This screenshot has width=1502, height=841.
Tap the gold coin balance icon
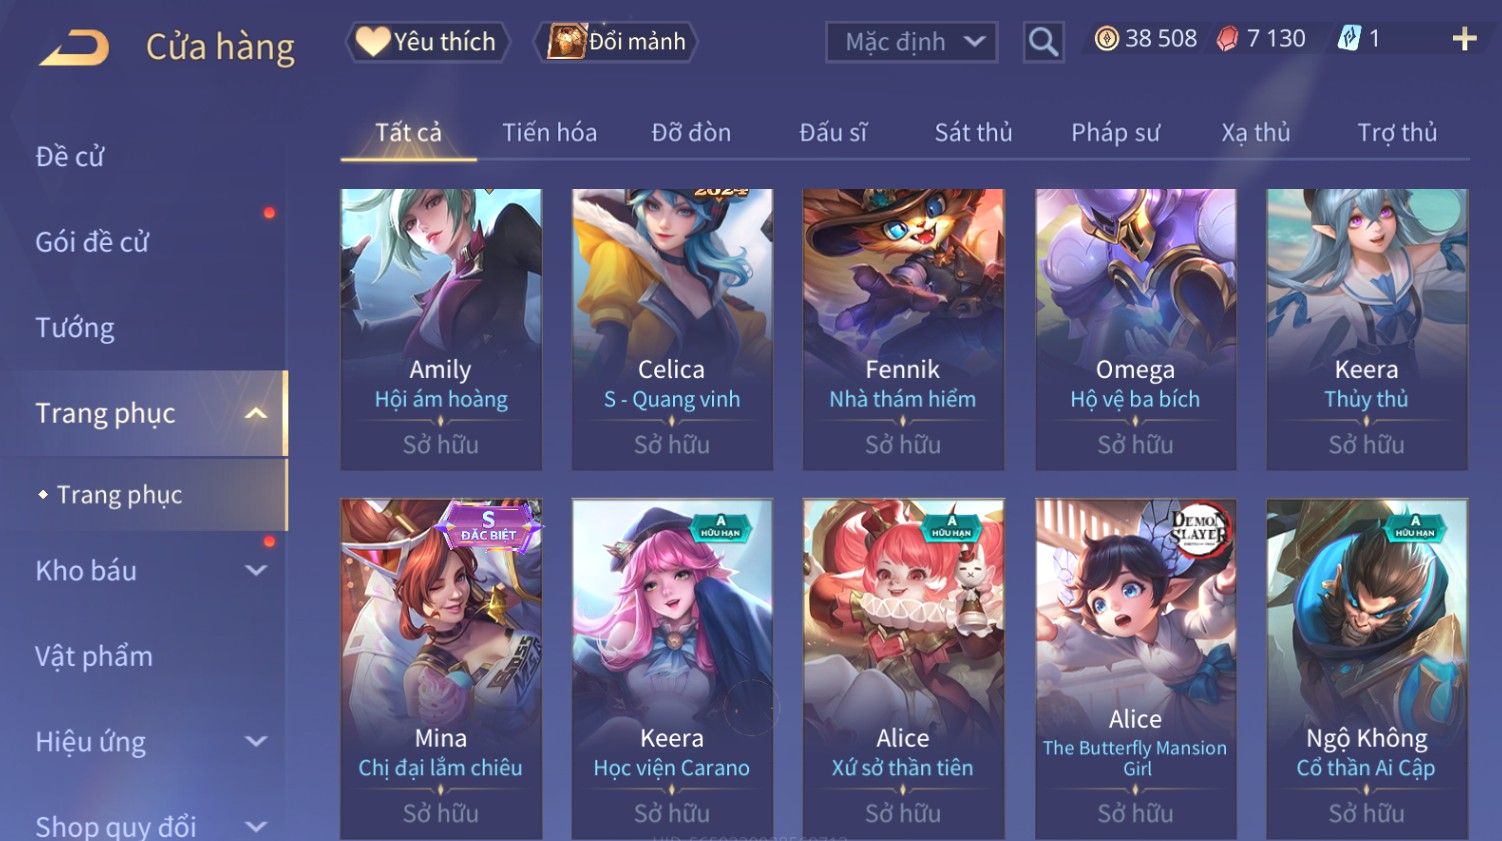tap(1106, 39)
